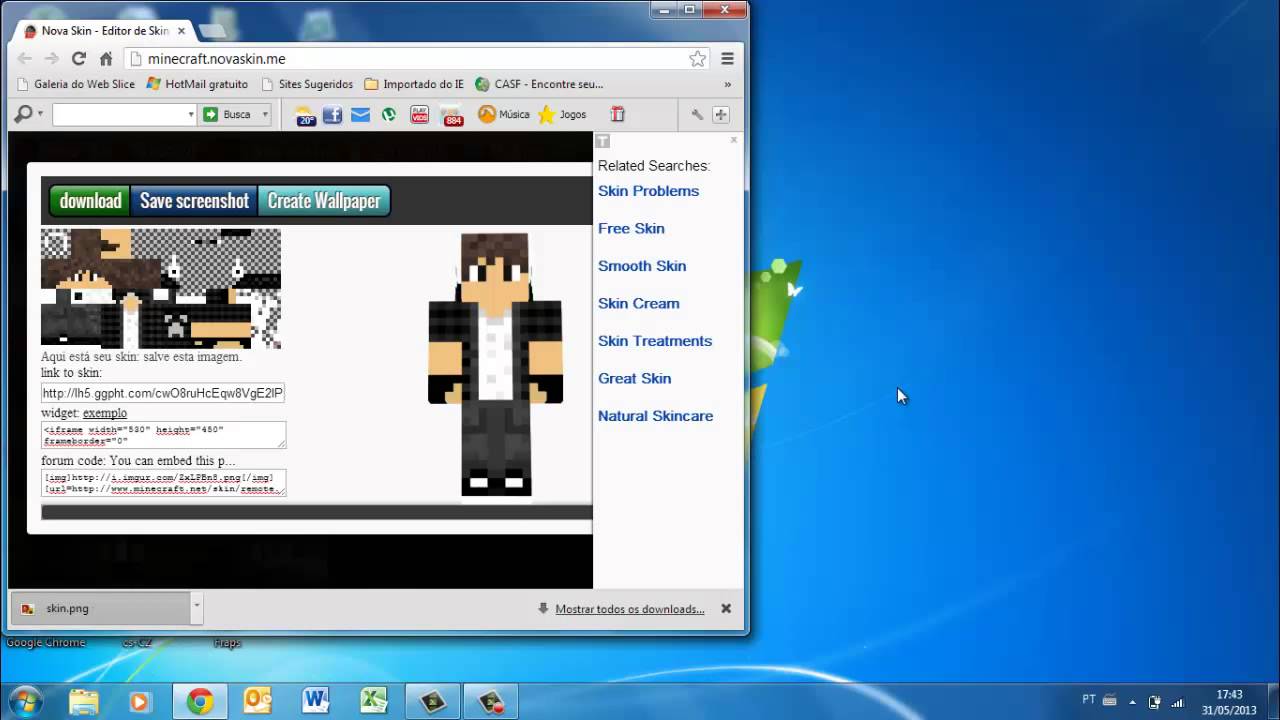Open the Free Skin related search

coord(631,229)
